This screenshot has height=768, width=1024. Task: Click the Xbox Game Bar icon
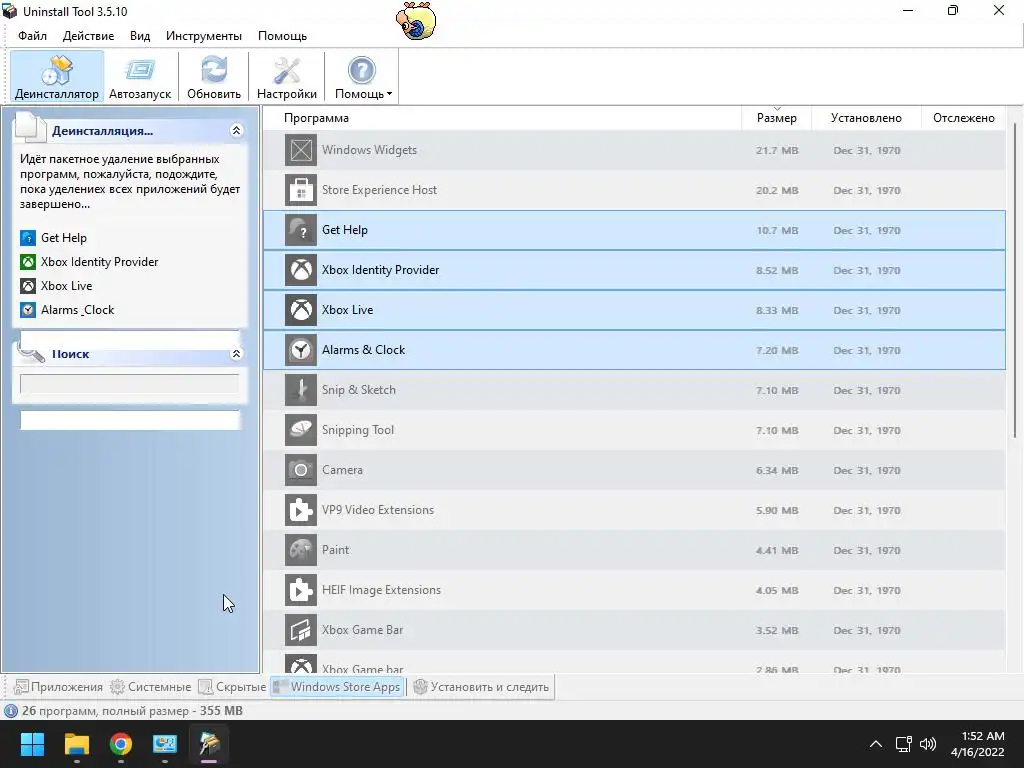click(301, 630)
